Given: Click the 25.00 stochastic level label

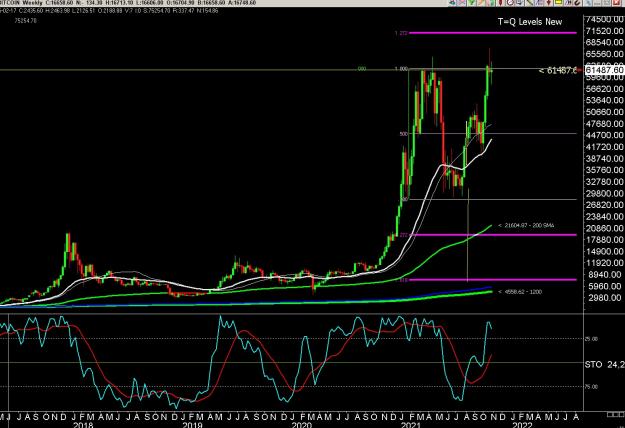Looking at the screenshot, I should click(591, 339).
